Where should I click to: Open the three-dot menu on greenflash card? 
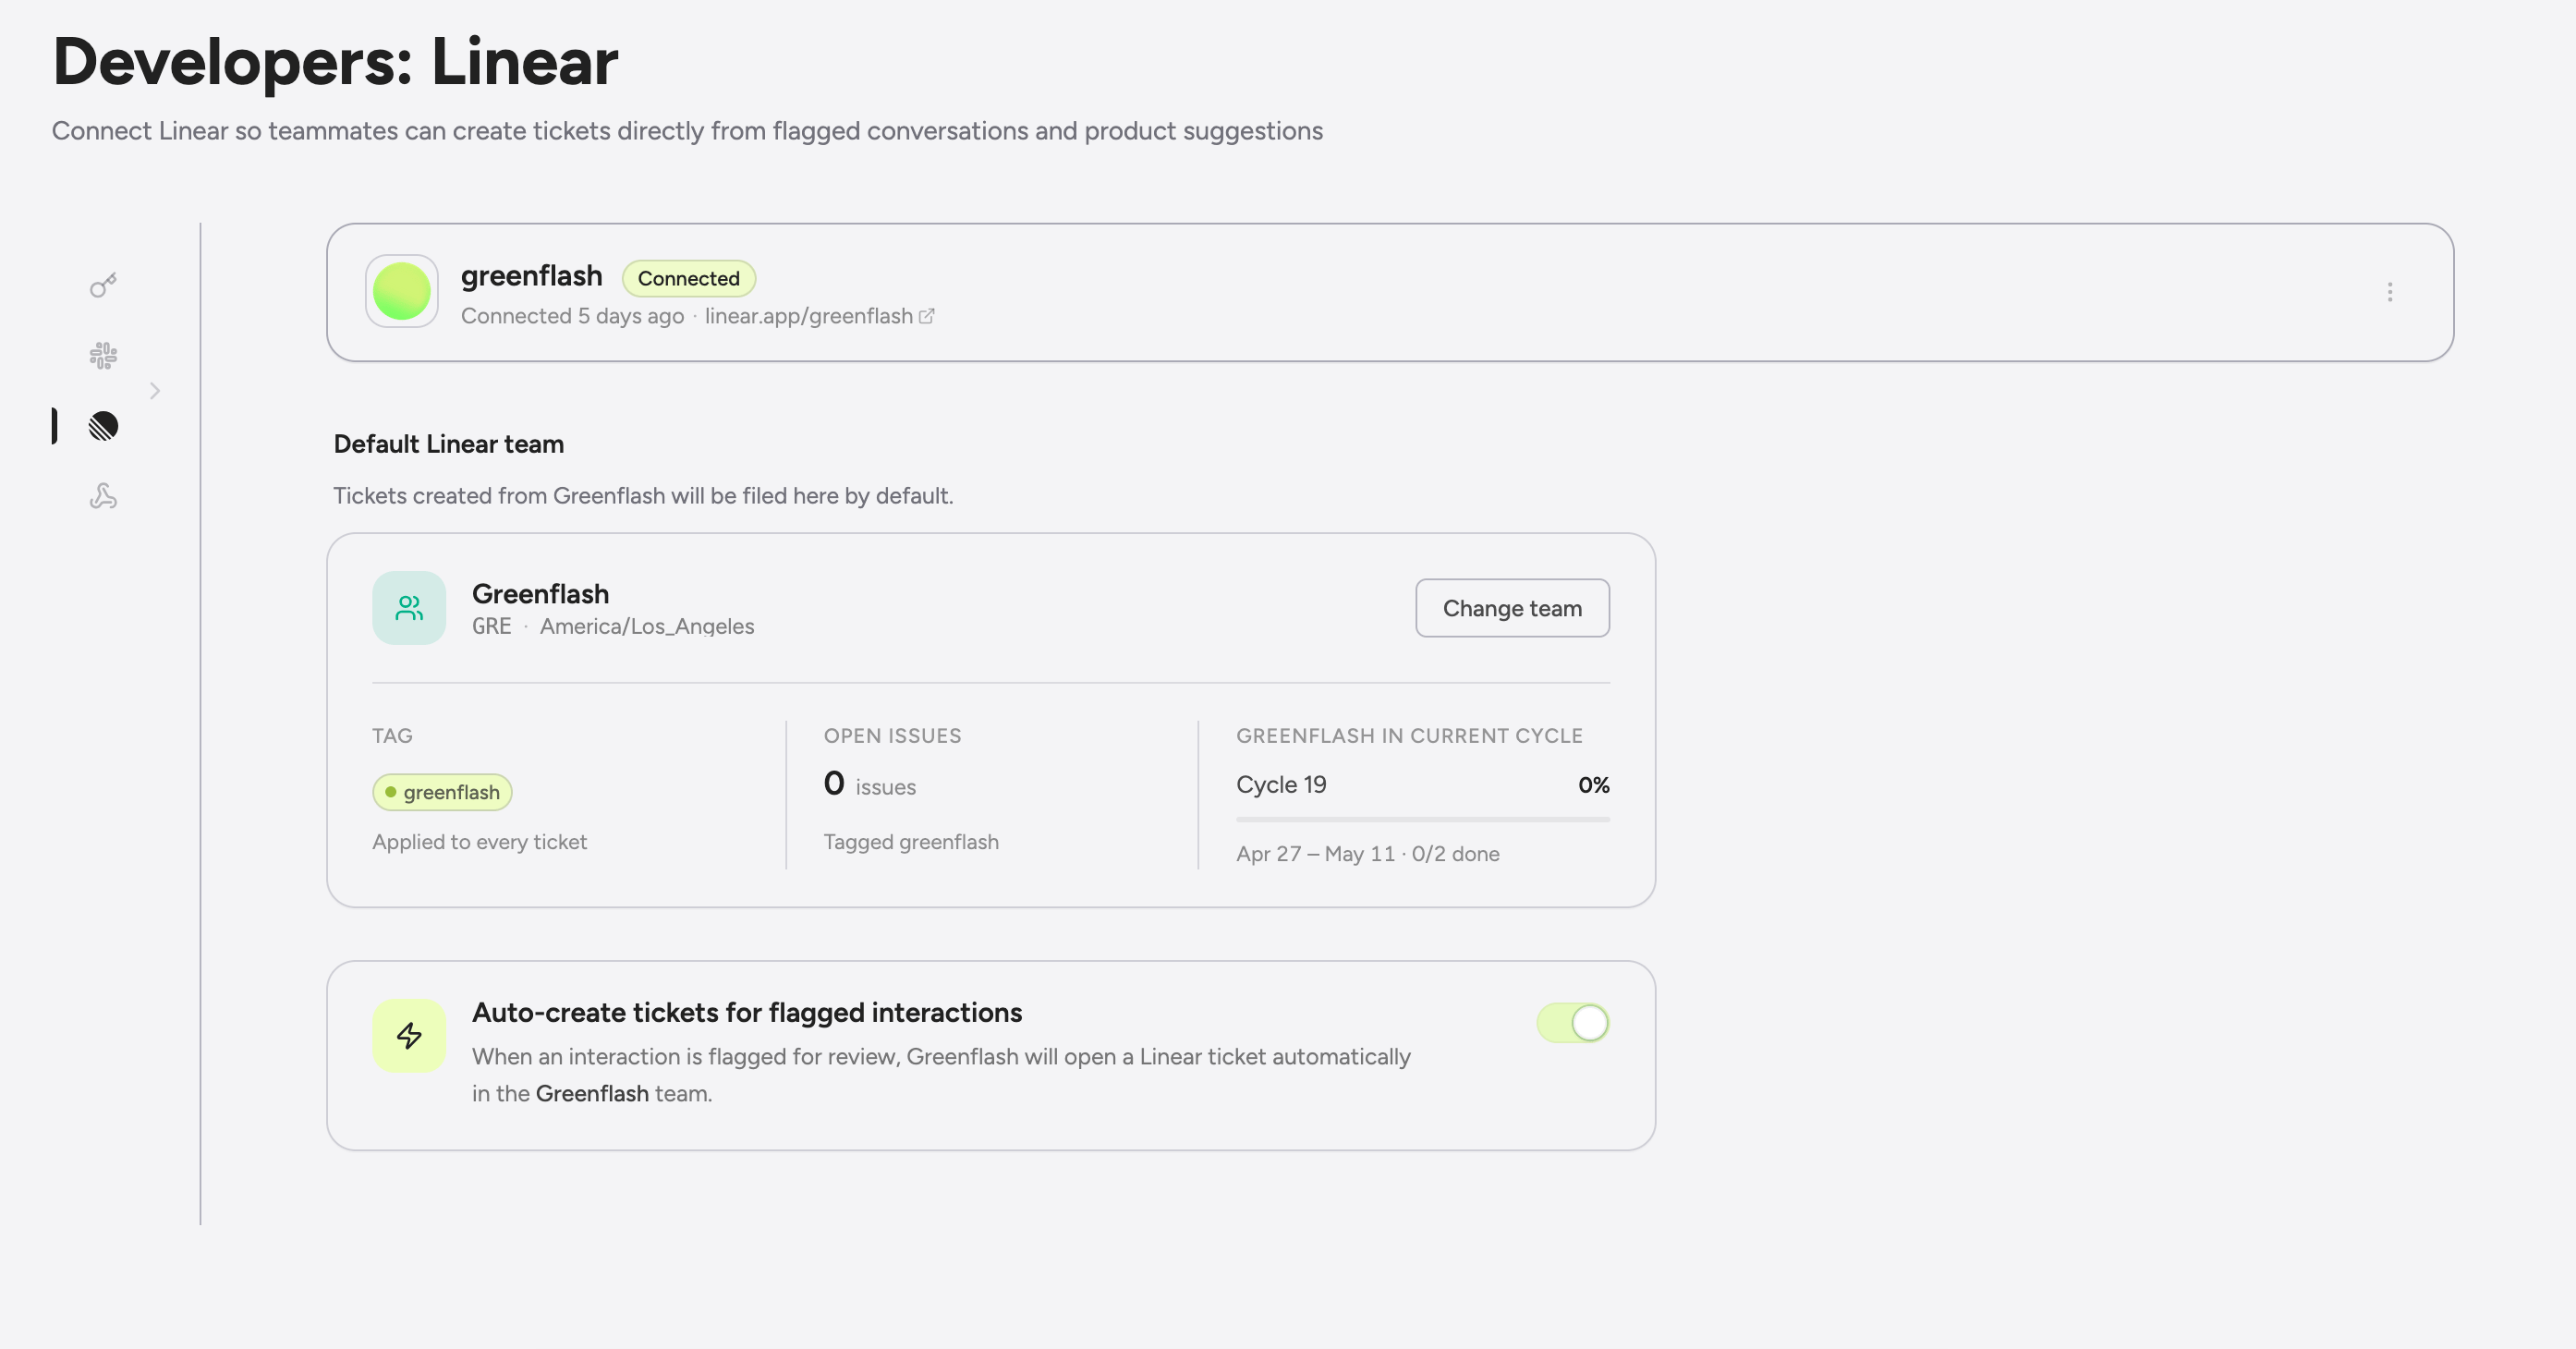(x=2389, y=292)
